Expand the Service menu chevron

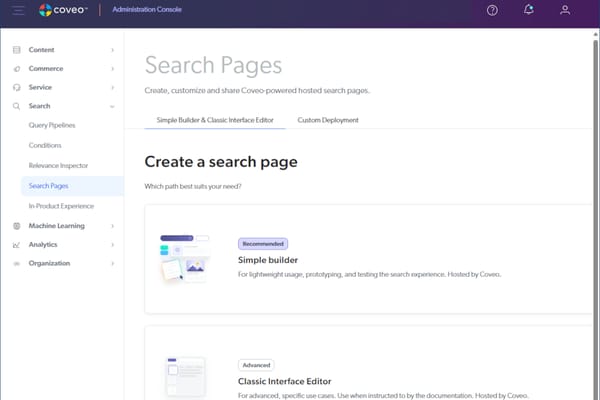[x=112, y=87]
